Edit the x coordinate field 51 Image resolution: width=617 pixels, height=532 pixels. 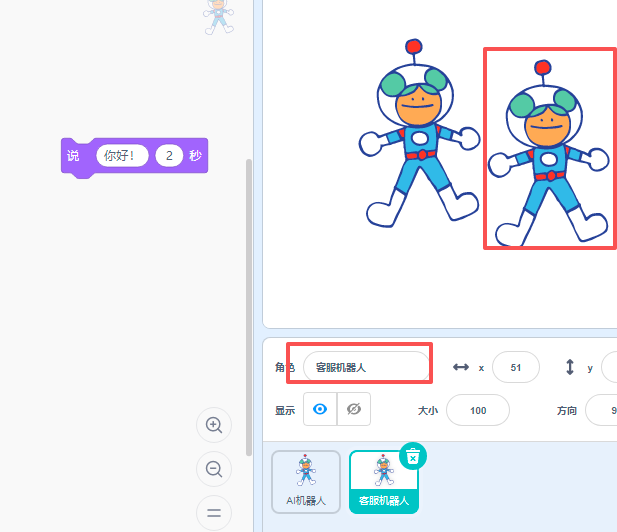pyautogui.click(x=516, y=368)
